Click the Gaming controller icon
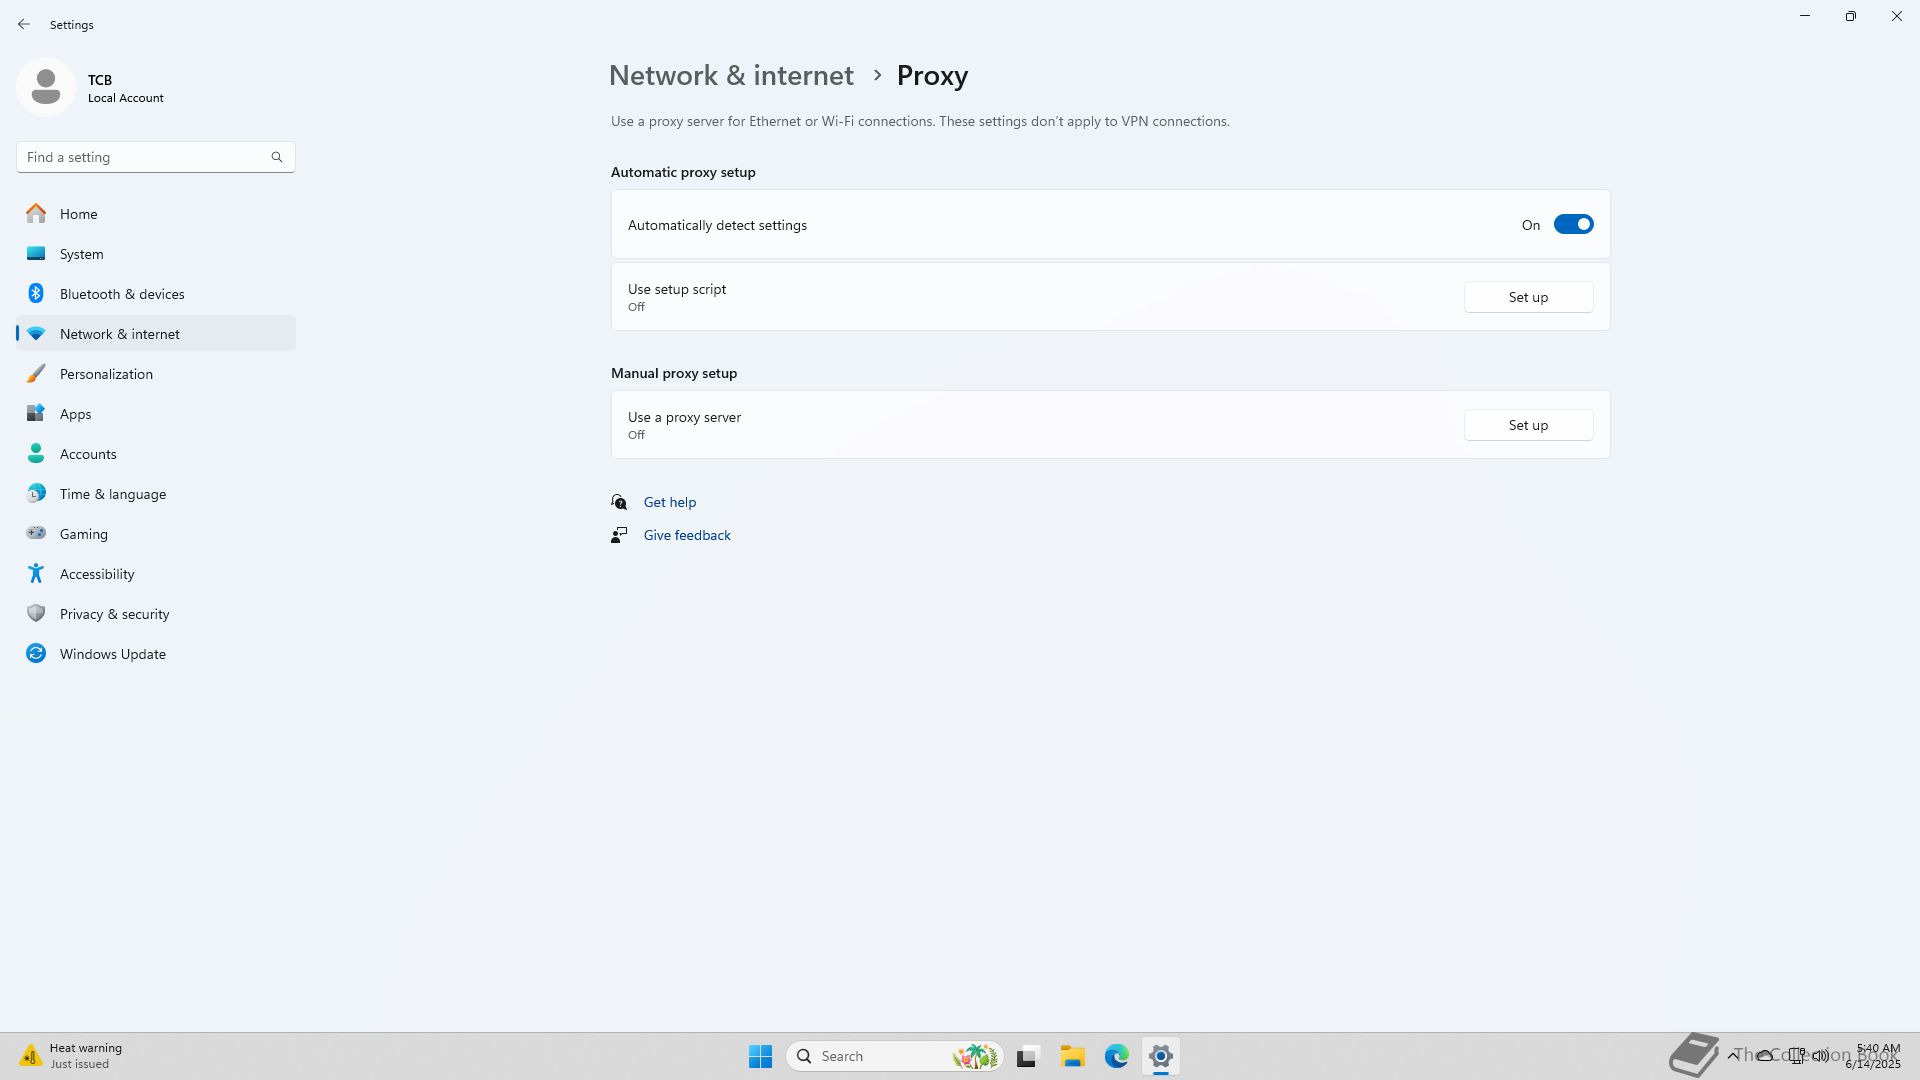 tap(36, 534)
